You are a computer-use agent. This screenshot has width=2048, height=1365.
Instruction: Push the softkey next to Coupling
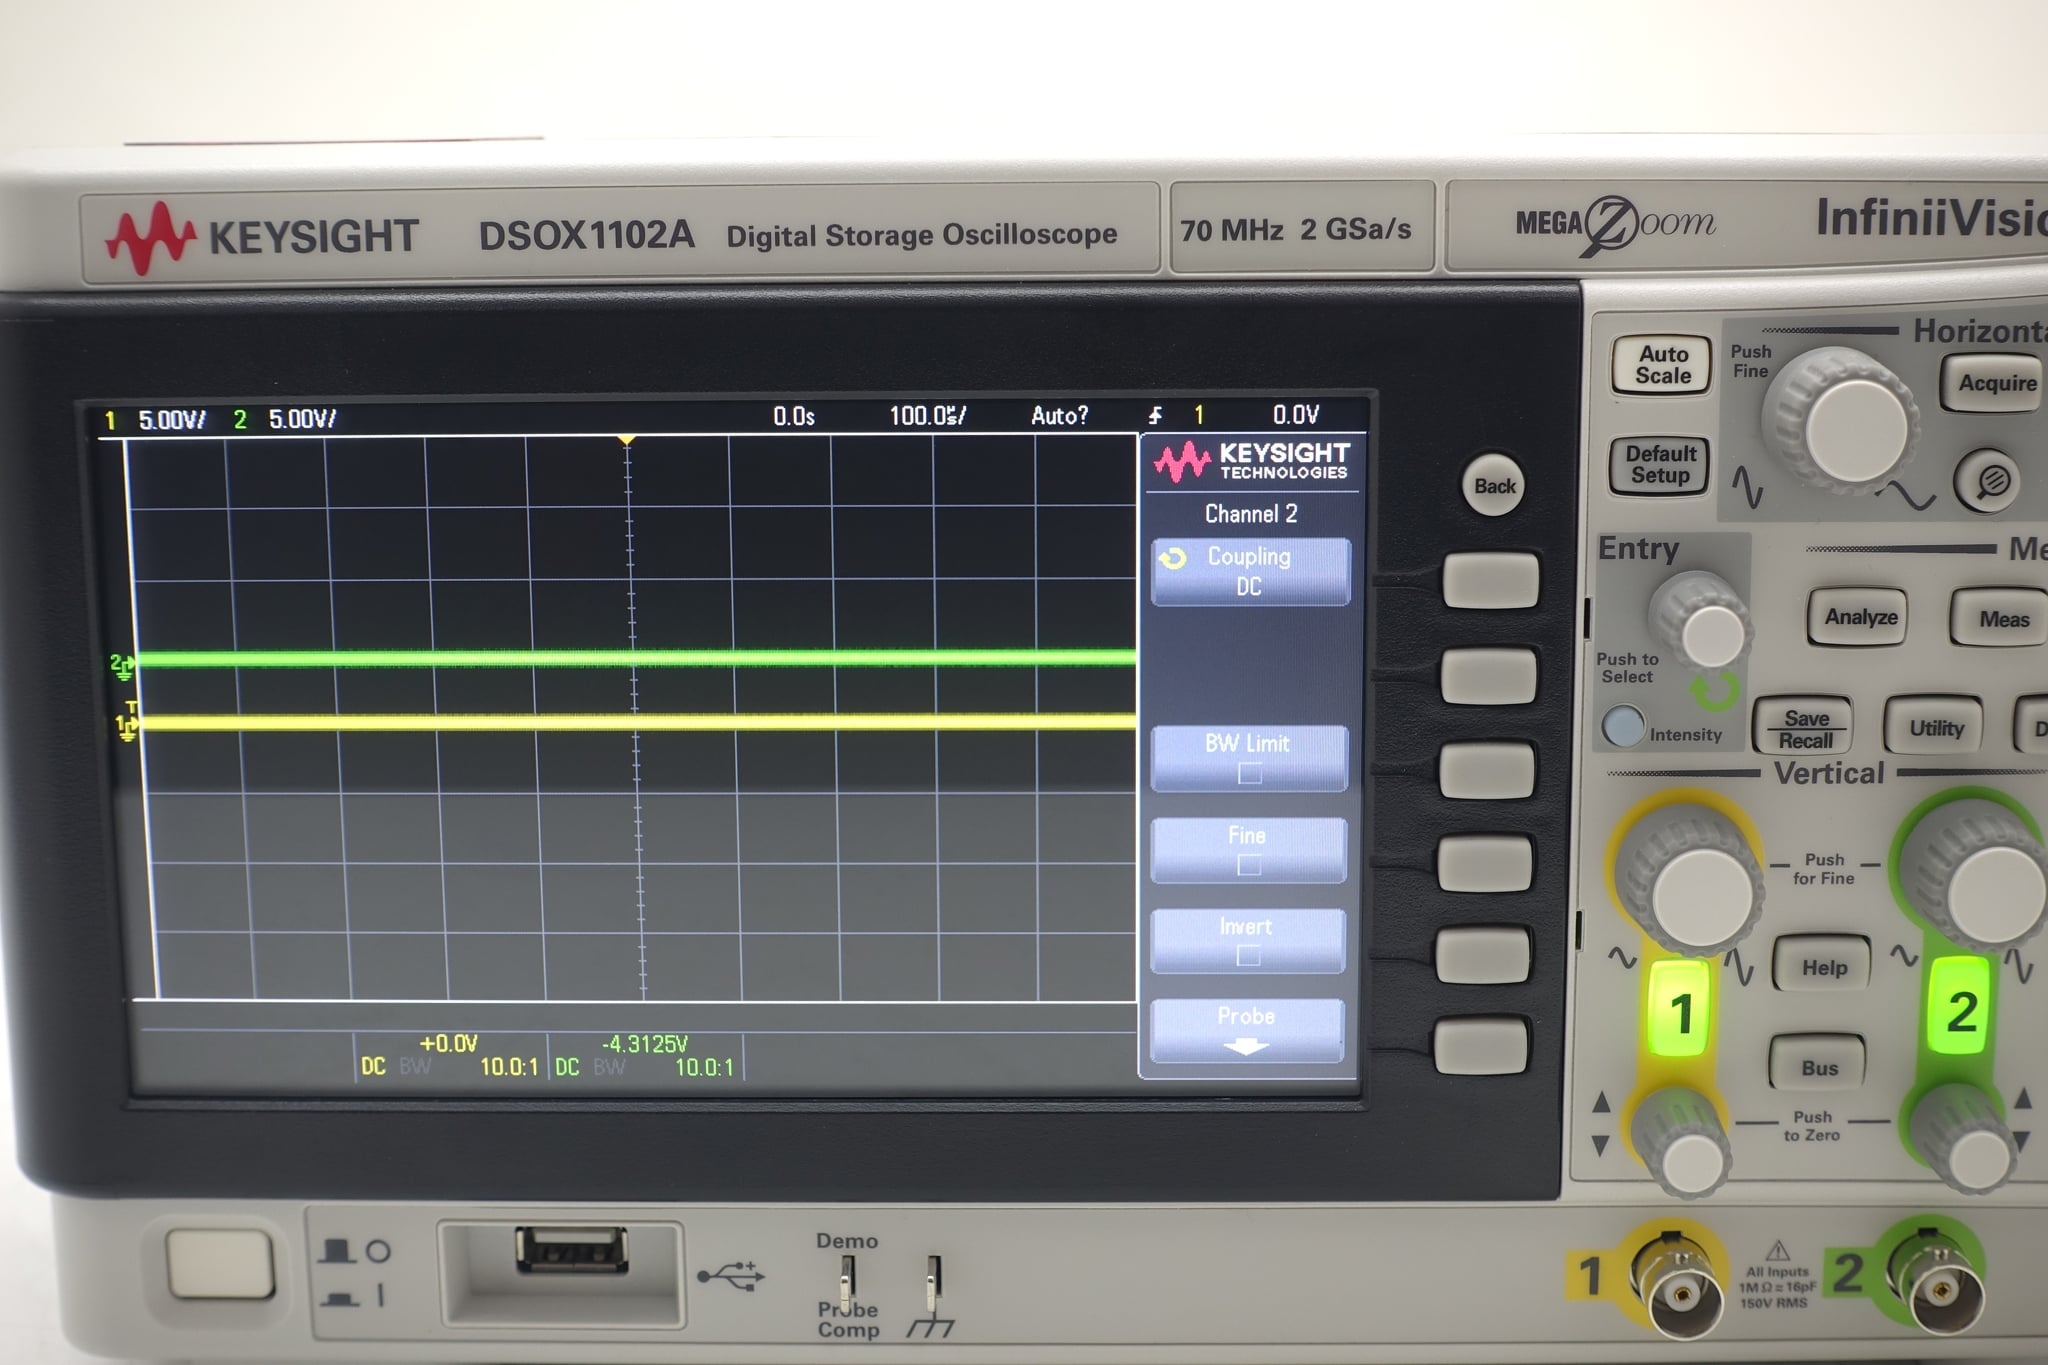pyautogui.click(x=1490, y=580)
